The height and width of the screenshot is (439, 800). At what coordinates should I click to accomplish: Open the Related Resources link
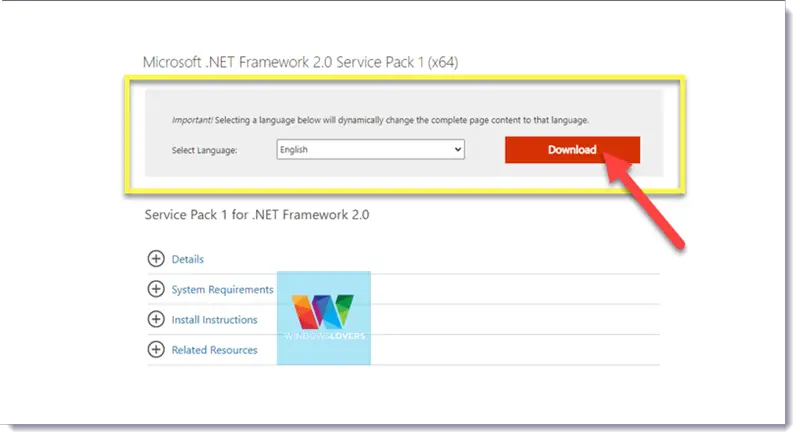coord(214,350)
